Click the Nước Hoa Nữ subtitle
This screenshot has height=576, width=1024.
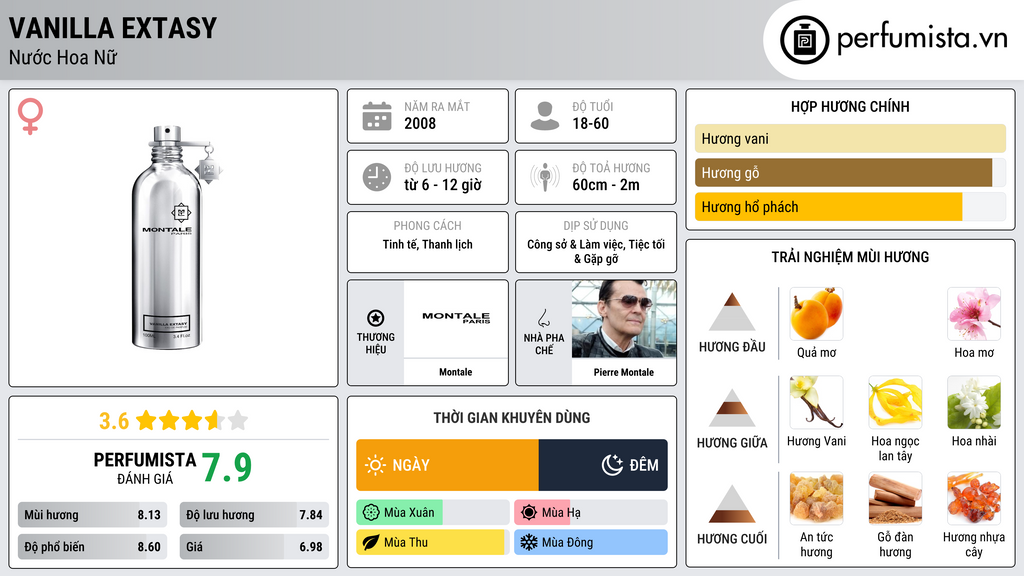(63, 58)
